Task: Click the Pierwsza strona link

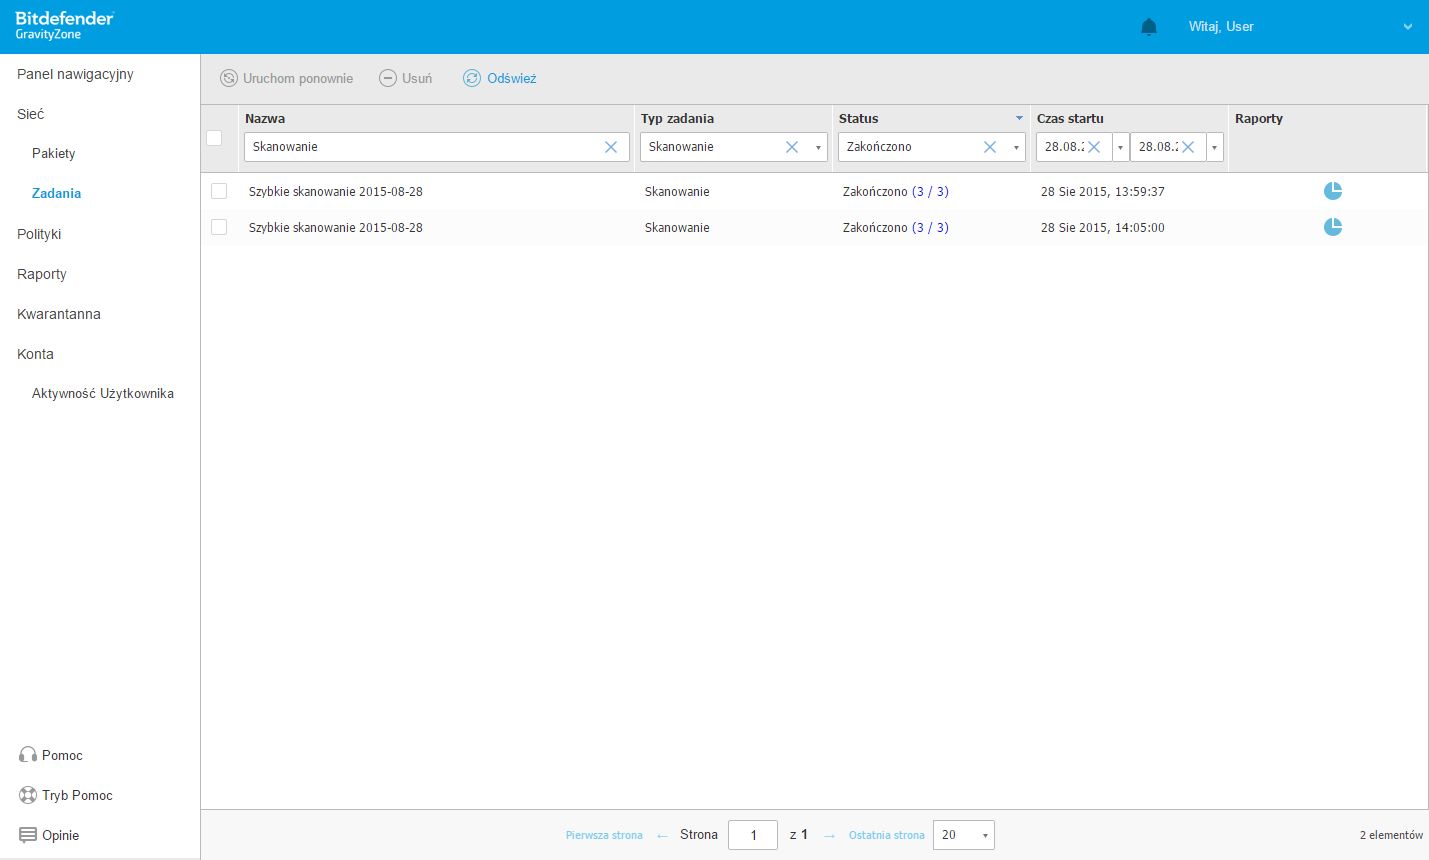Action: pos(604,835)
